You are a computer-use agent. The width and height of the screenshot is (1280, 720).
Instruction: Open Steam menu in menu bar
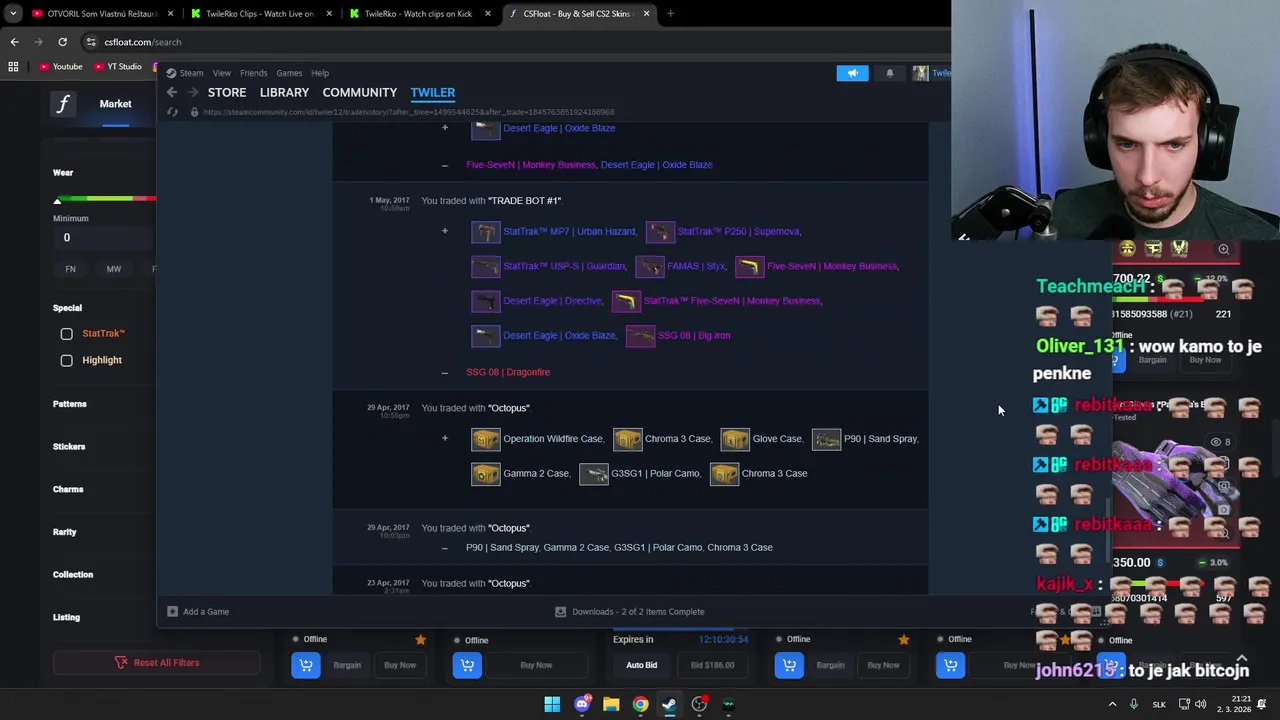tap(191, 73)
